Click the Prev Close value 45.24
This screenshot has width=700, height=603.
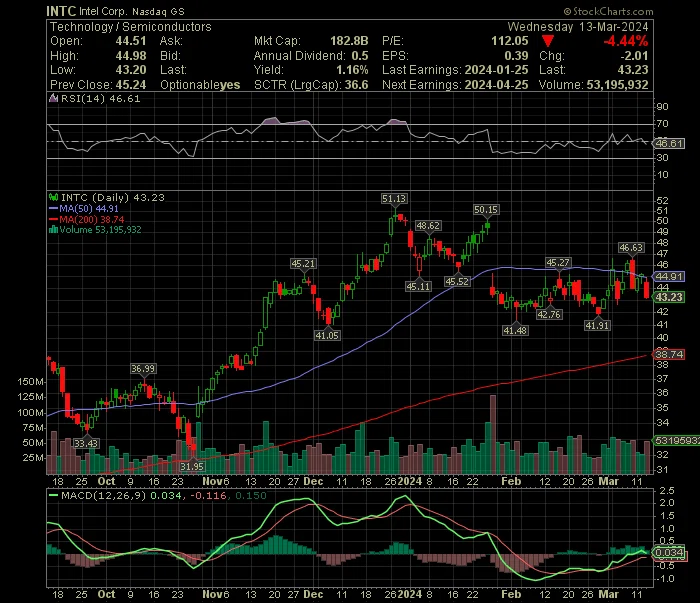click(x=131, y=85)
